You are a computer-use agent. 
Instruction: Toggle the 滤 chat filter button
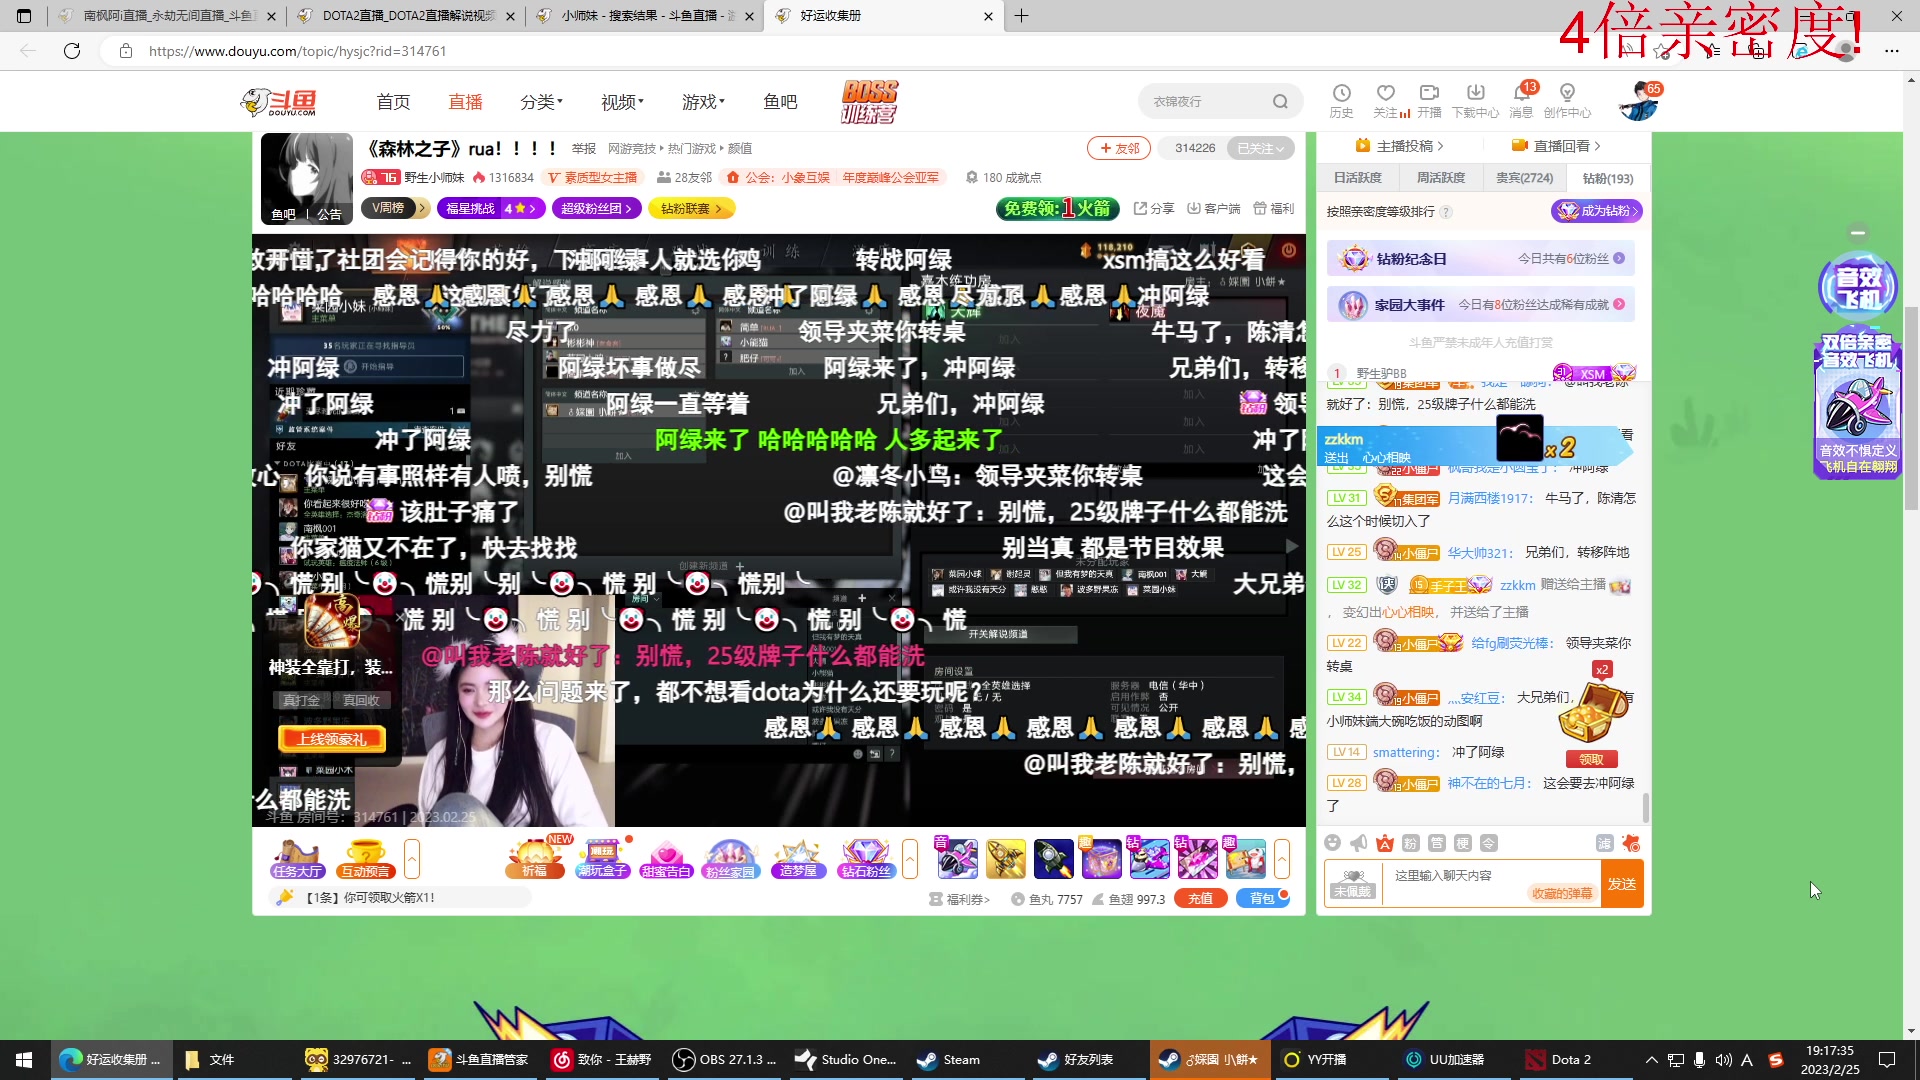pos(1604,843)
